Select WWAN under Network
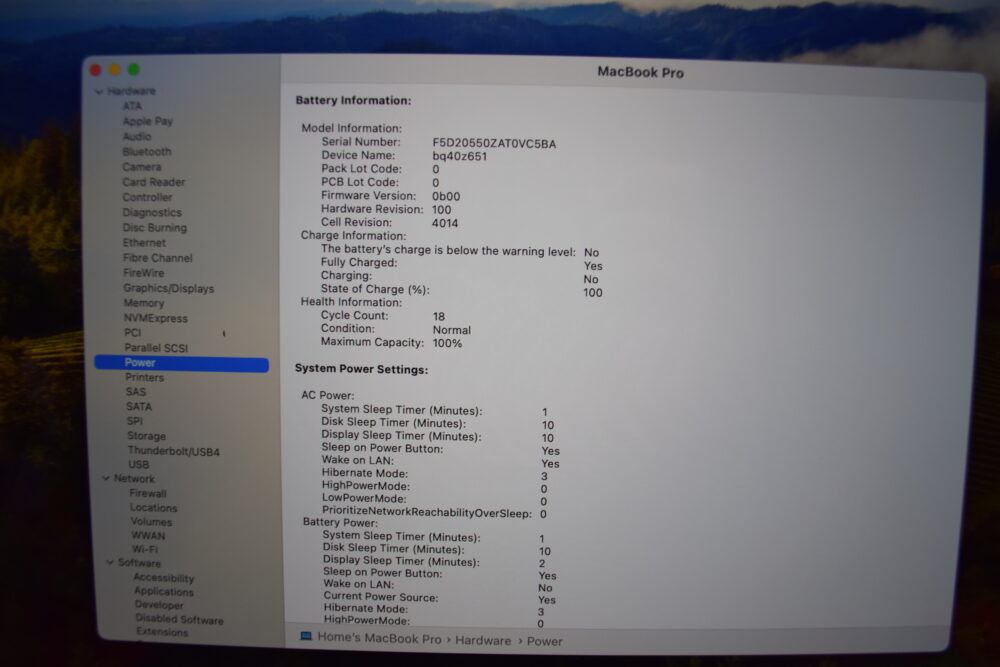This screenshot has height=667, width=1000. coord(148,536)
